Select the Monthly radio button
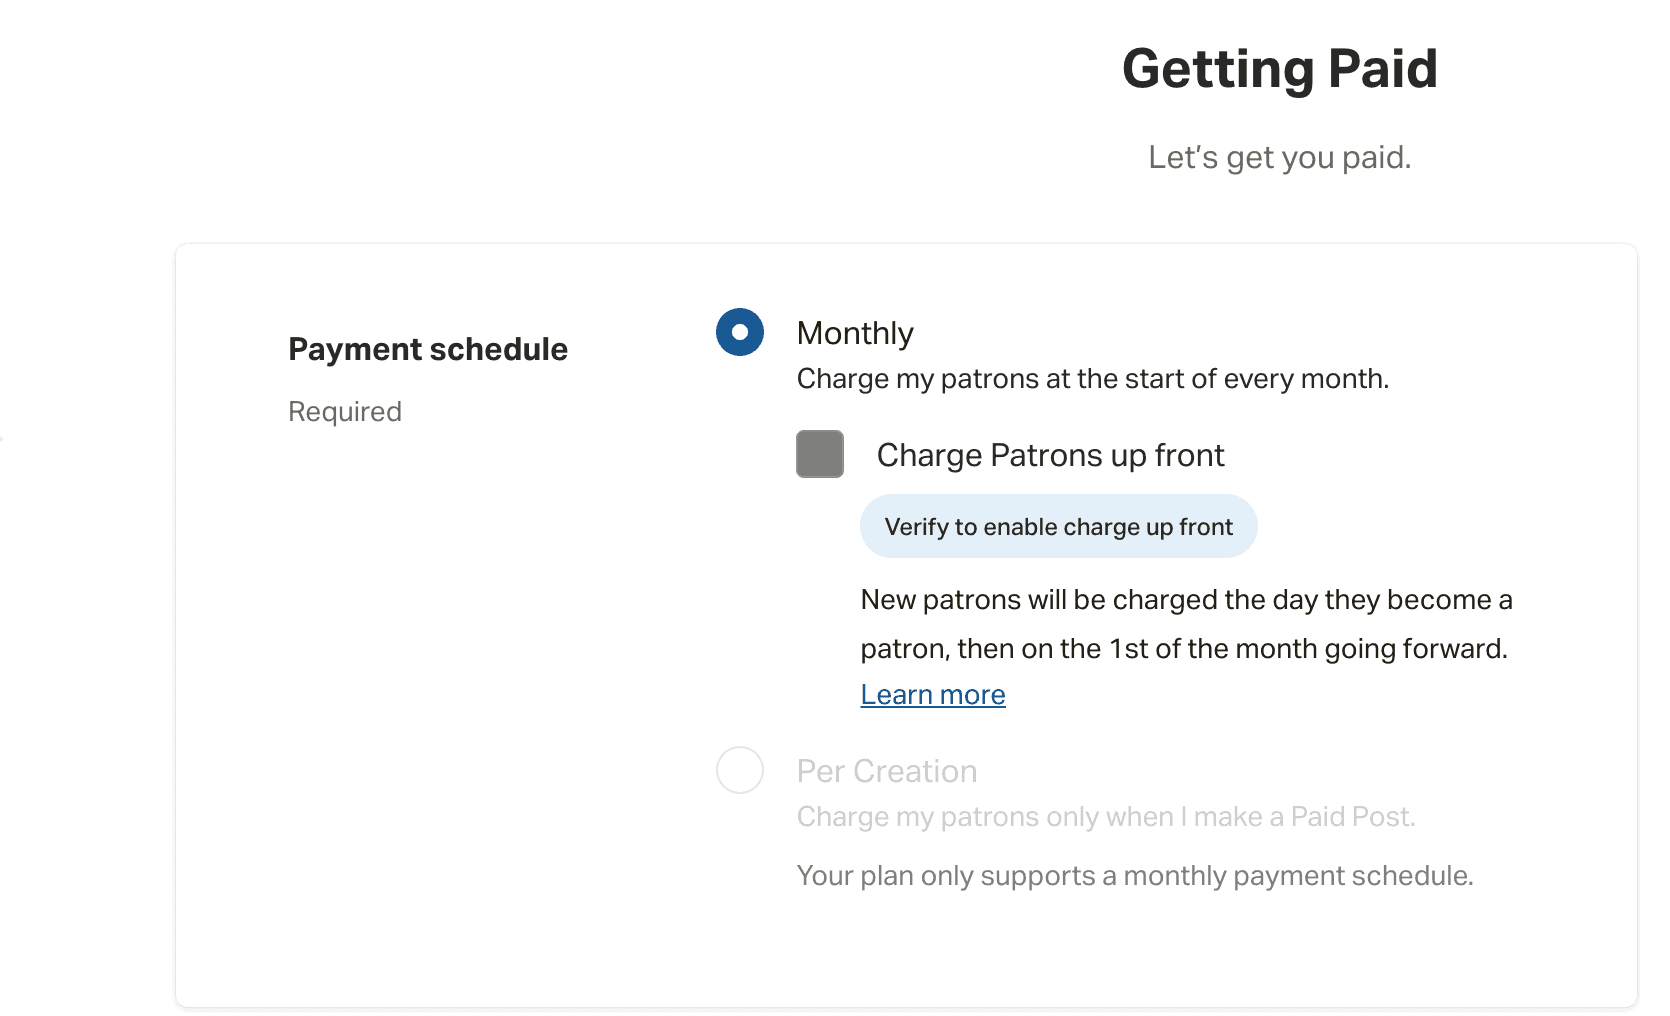The image size is (1670, 1016). click(740, 332)
